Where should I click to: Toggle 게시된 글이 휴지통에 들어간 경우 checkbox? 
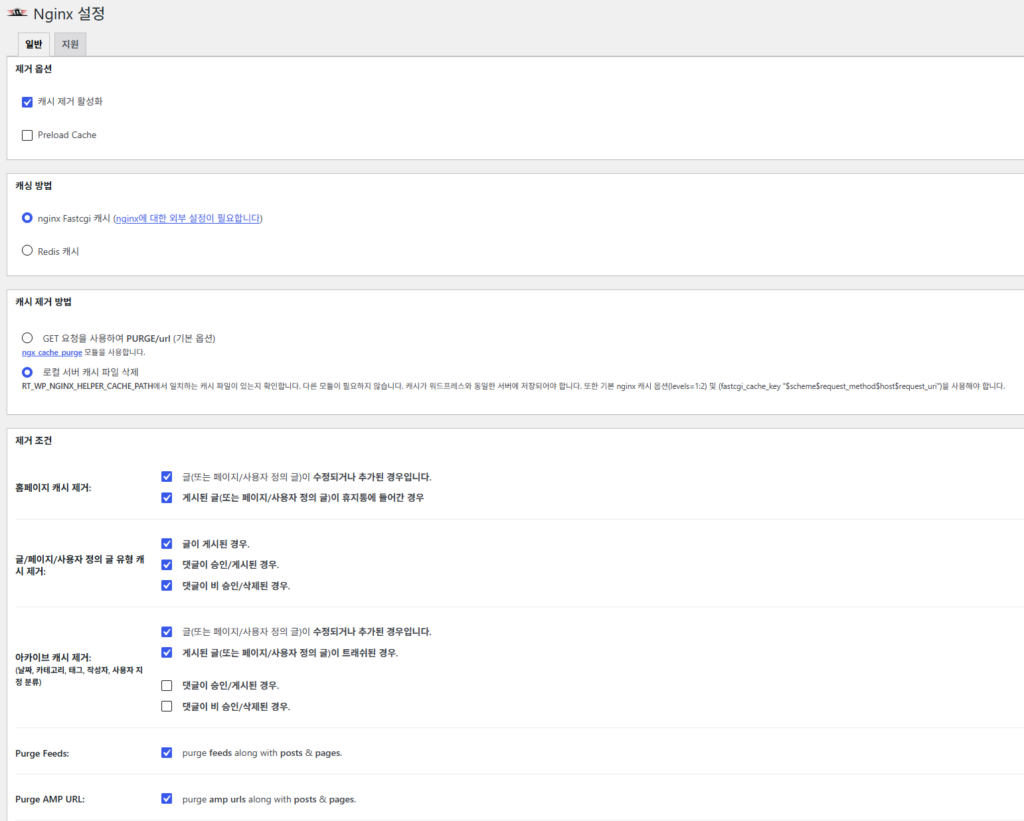coord(167,498)
